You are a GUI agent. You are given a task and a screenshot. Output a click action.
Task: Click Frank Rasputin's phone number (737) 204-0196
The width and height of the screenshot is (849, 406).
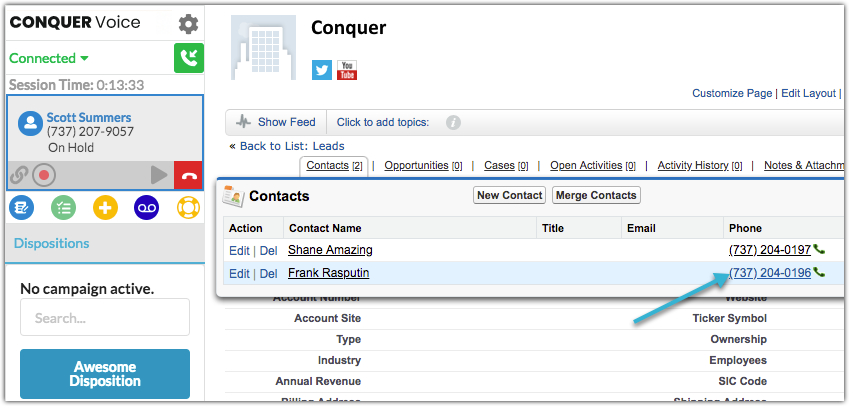(x=770, y=273)
